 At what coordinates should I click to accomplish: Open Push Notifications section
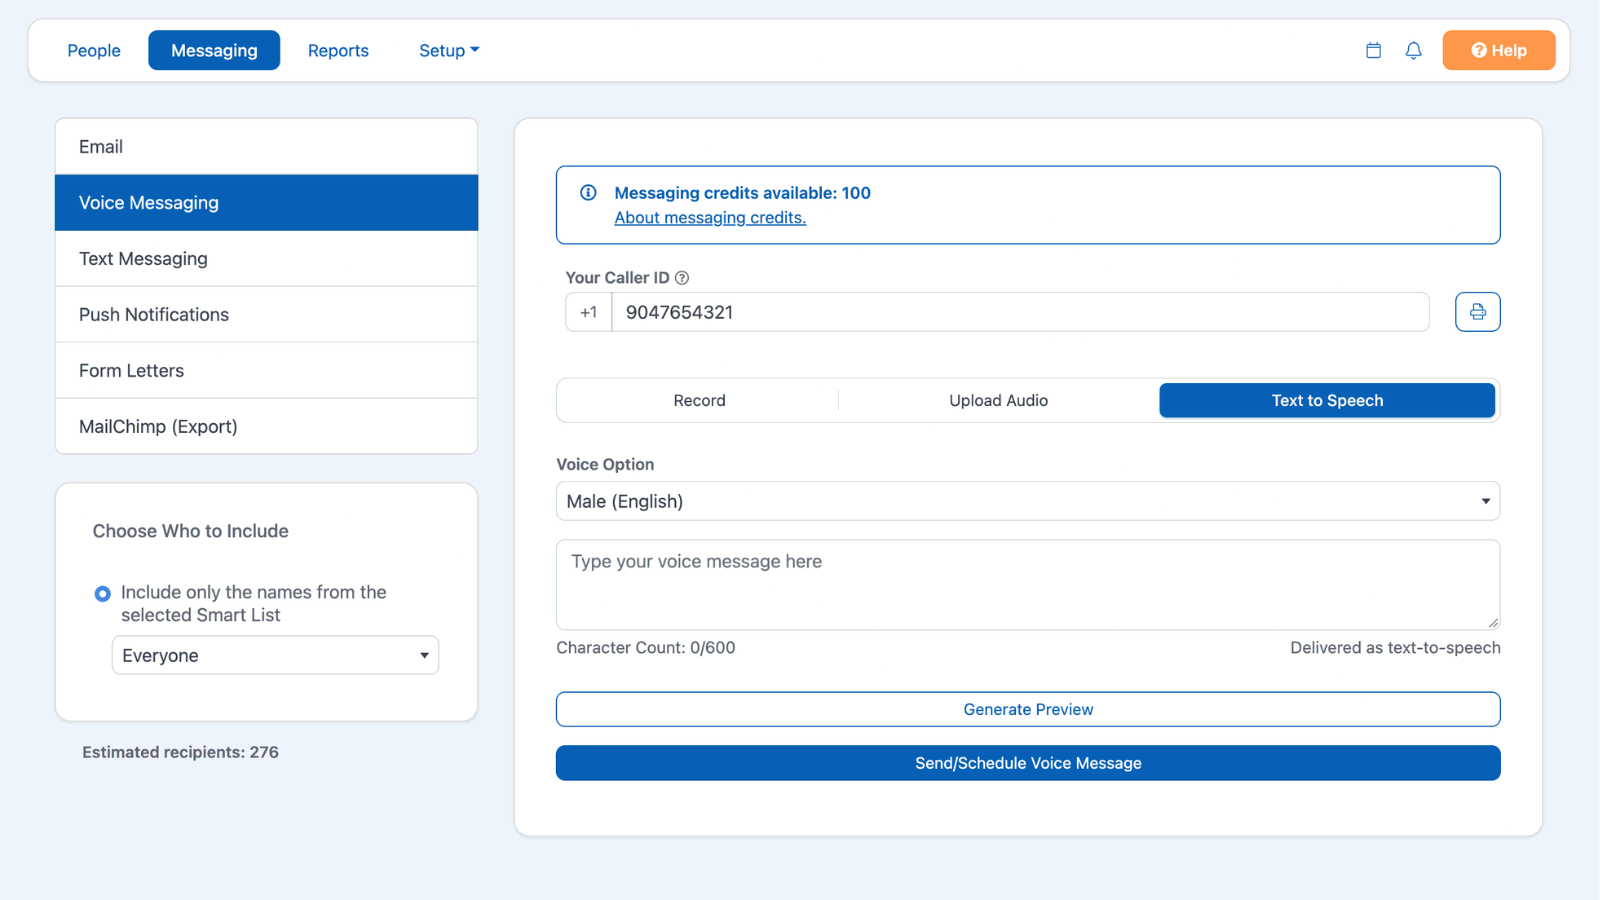click(266, 315)
